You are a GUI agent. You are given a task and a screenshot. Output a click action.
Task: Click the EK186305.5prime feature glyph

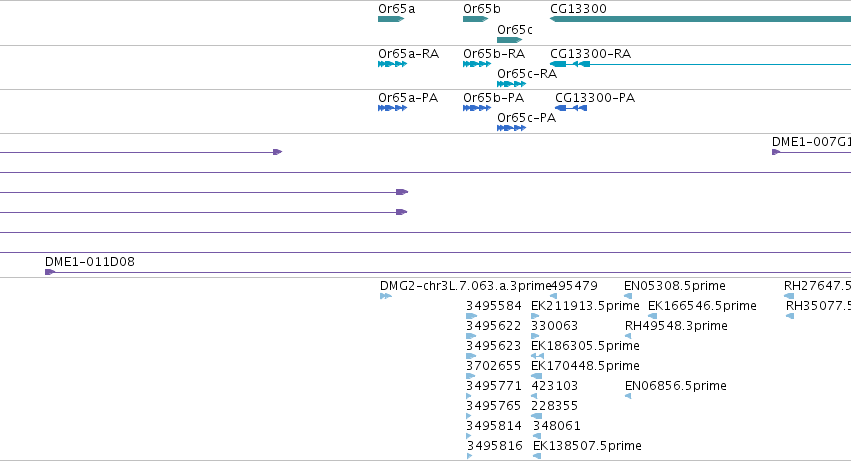[537, 356]
